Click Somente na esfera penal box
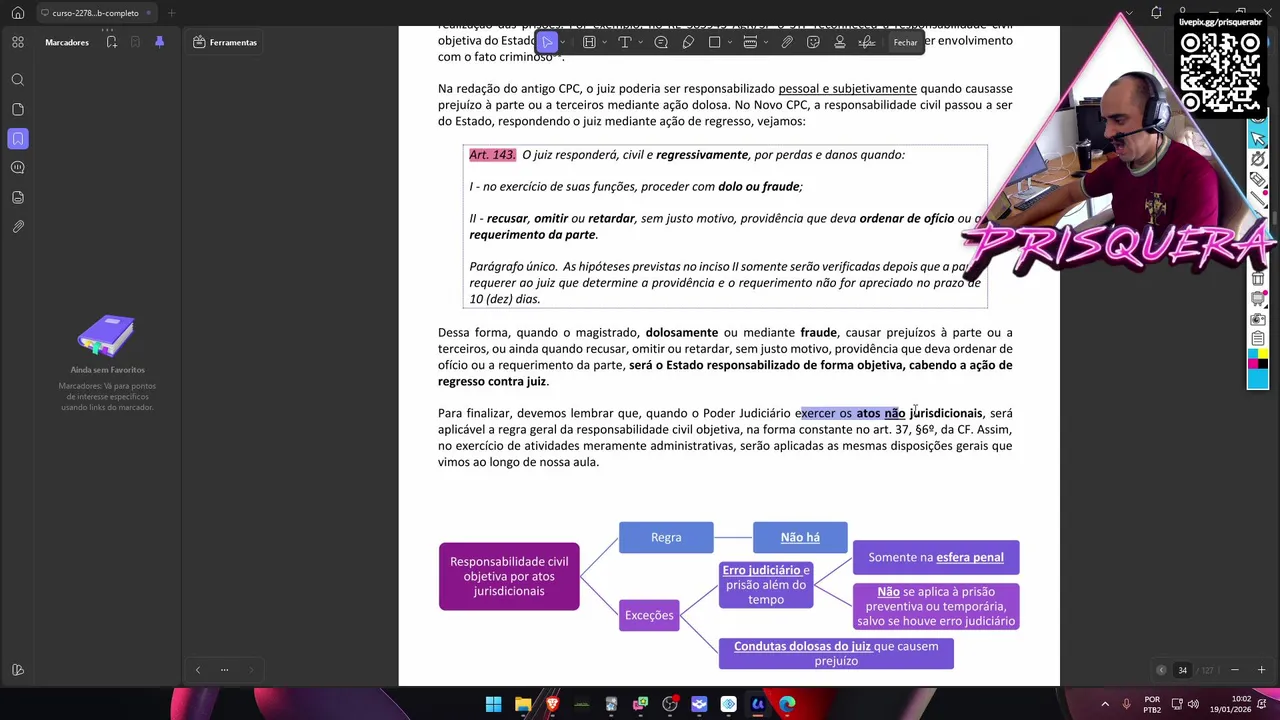The height and width of the screenshot is (720, 1280). (x=936, y=557)
